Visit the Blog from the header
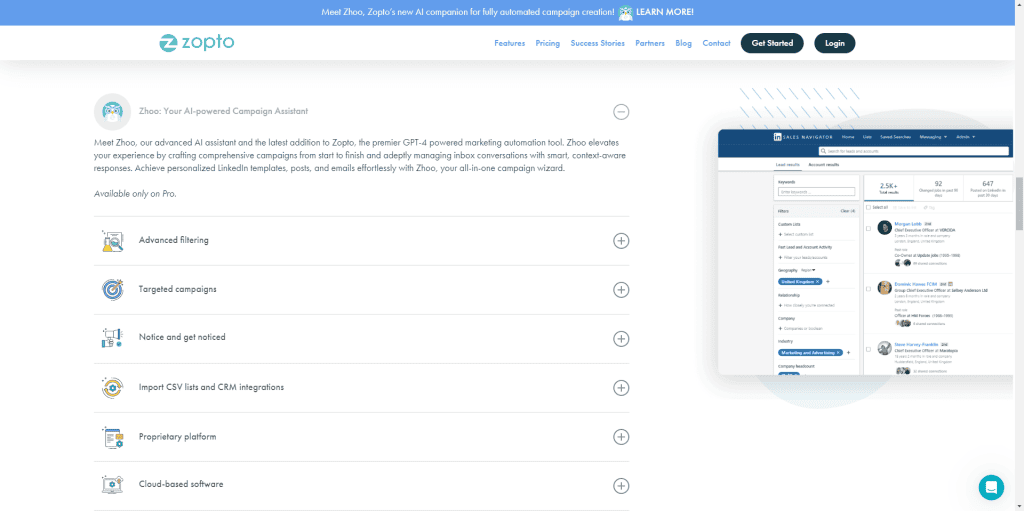 click(x=684, y=43)
